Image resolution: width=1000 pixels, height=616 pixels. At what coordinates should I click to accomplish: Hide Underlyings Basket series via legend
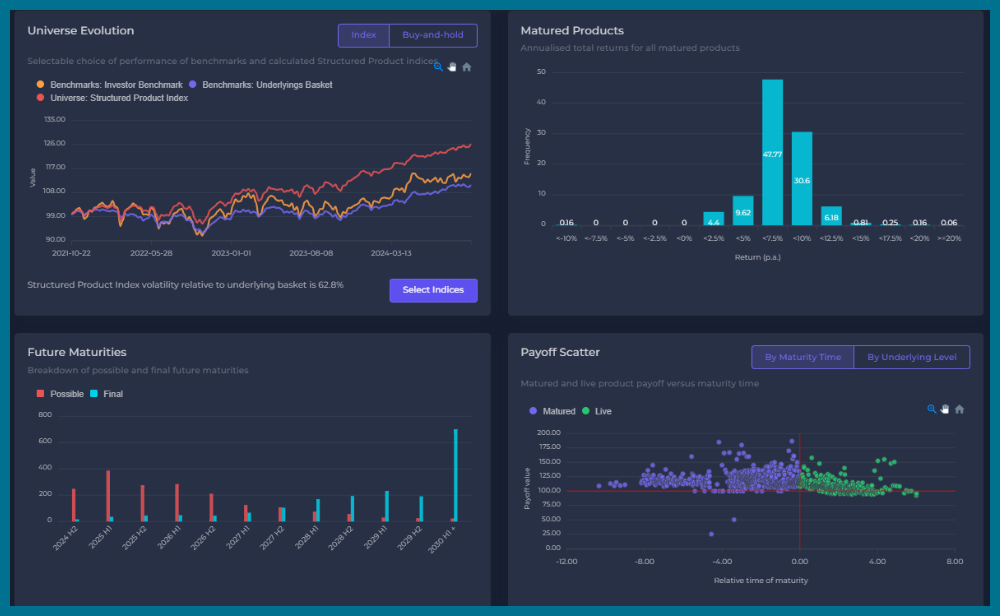coord(260,85)
